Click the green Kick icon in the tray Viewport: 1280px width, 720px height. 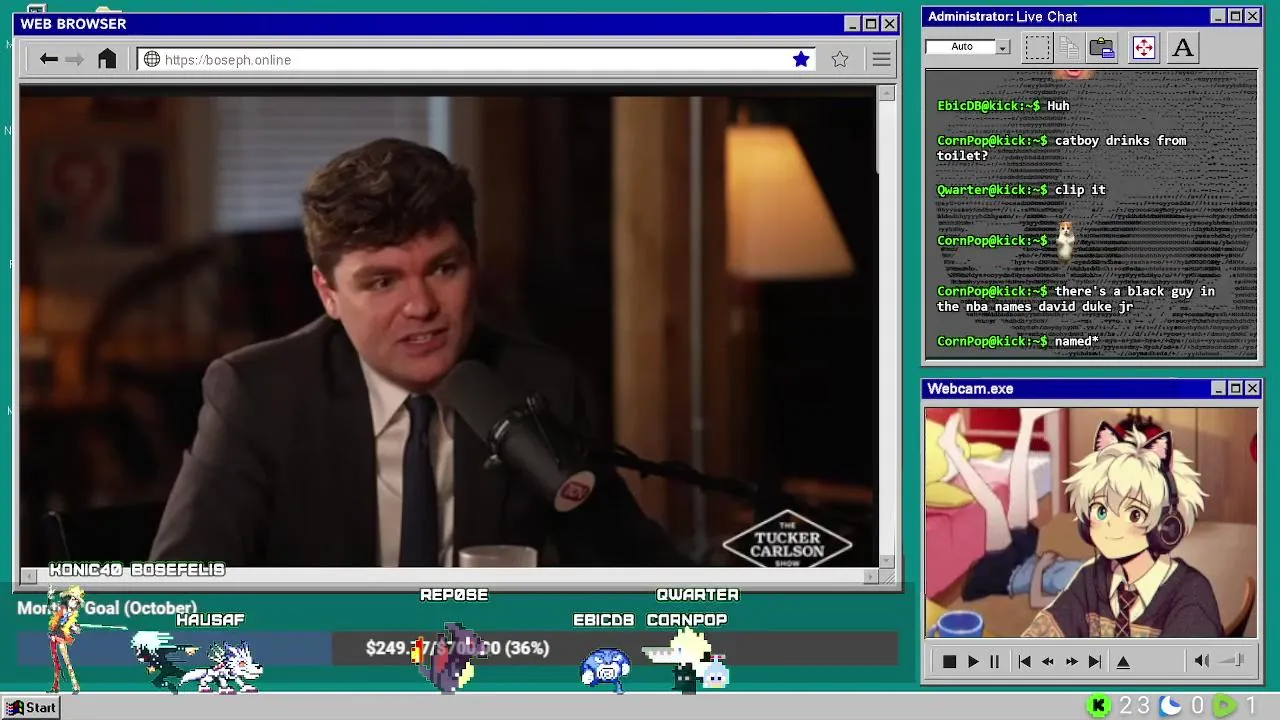1099,706
